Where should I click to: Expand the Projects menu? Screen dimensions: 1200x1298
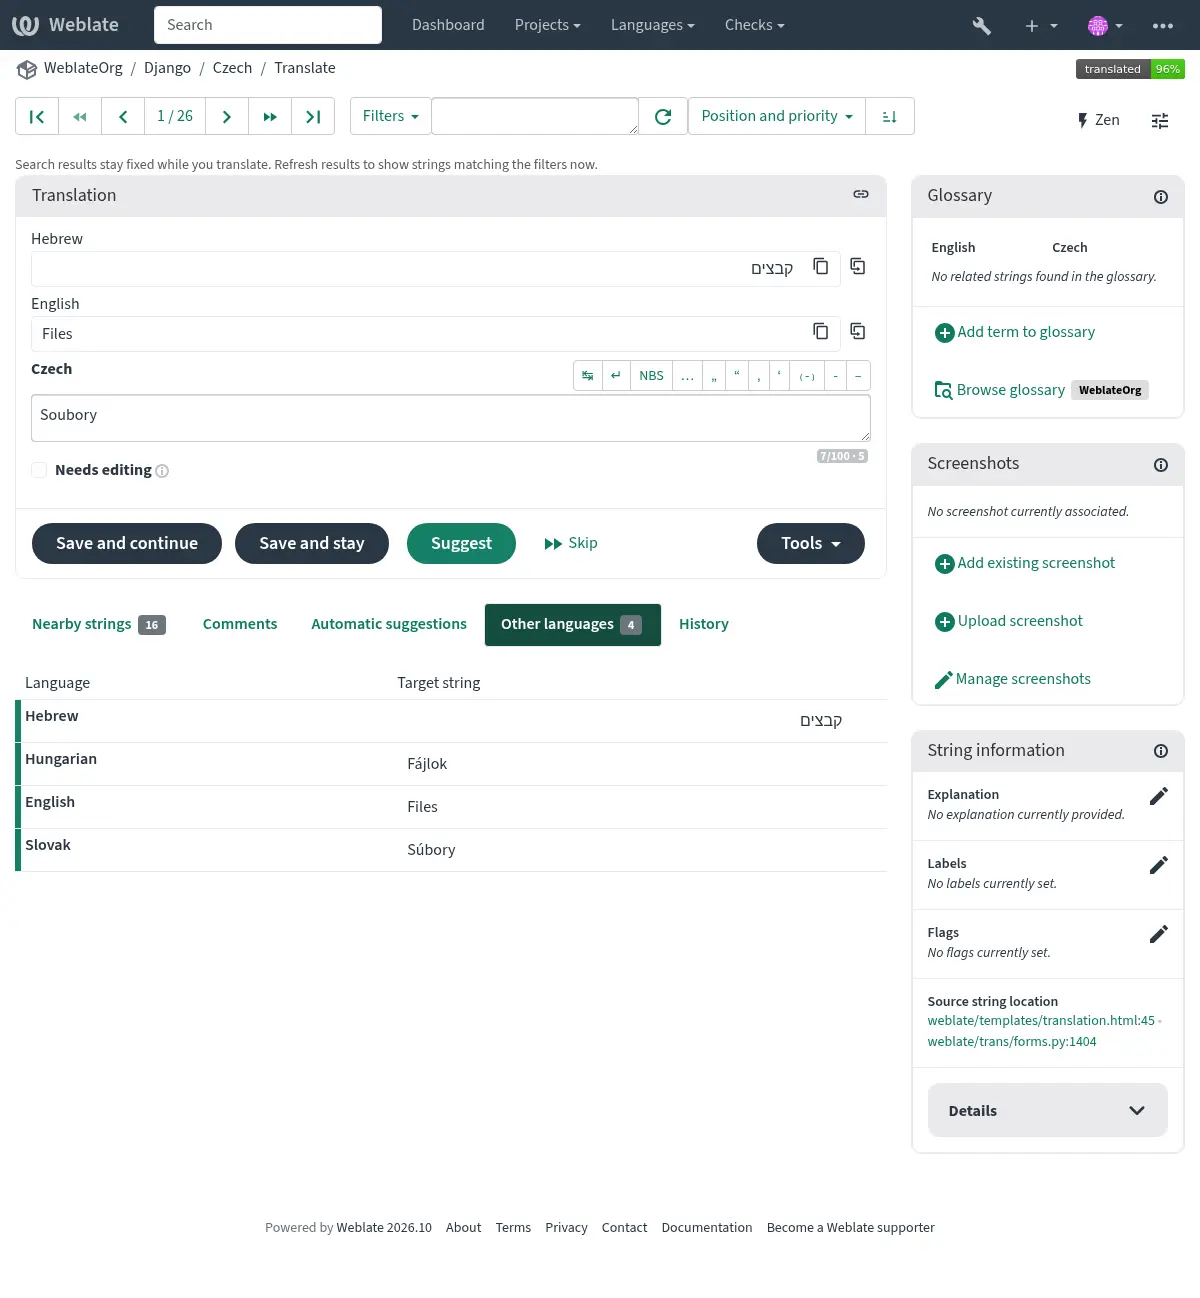(548, 25)
